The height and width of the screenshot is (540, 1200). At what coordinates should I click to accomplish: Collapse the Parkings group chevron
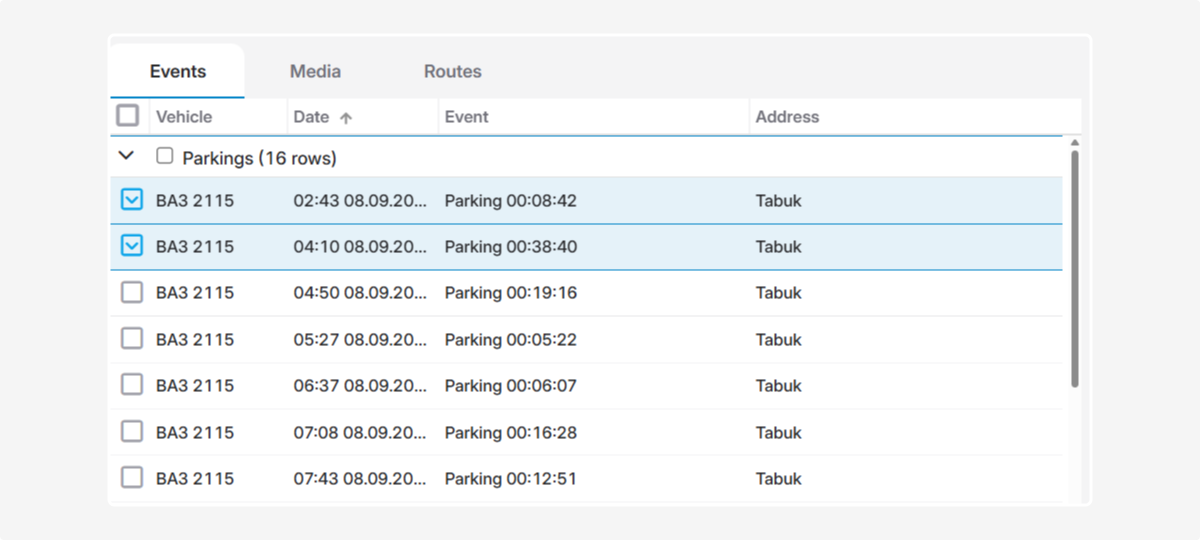click(x=126, y=156)
